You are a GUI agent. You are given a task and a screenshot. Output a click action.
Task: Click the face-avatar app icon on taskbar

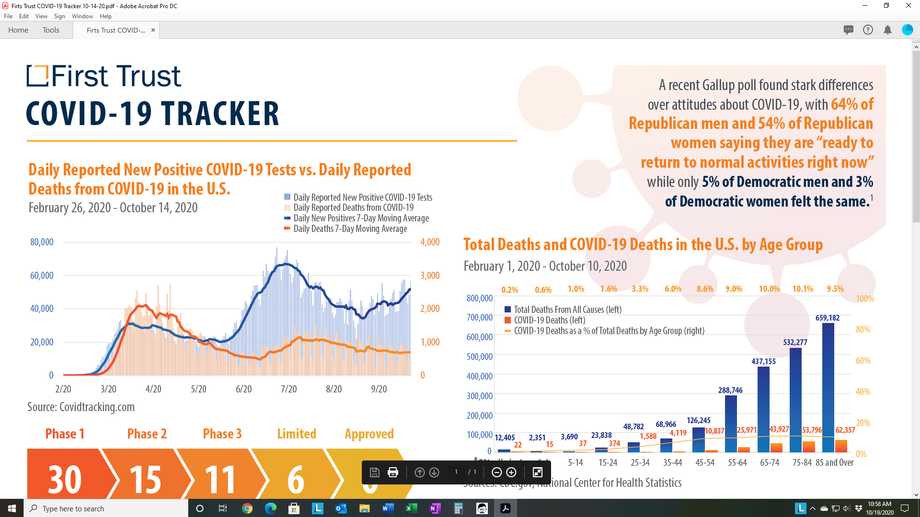coord(482,508)
